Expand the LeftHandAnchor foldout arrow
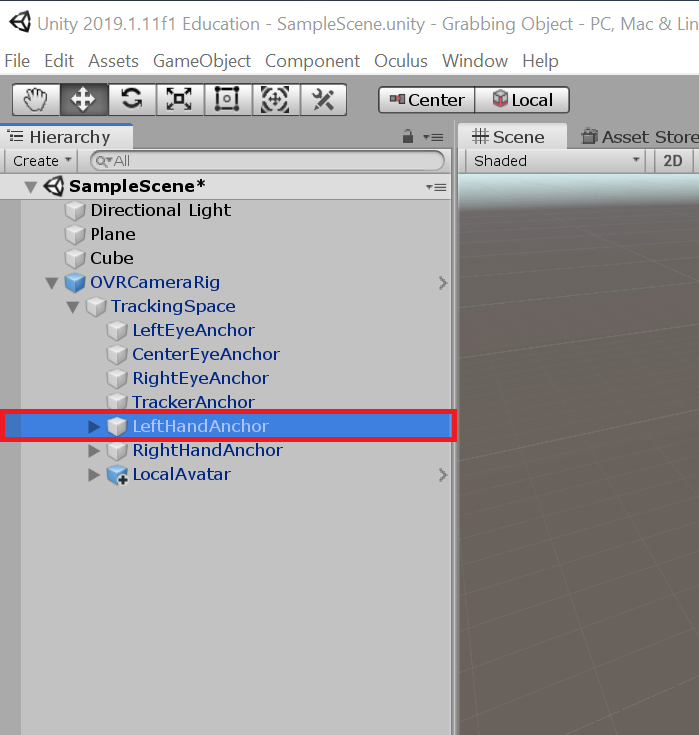 click(94, 426)
